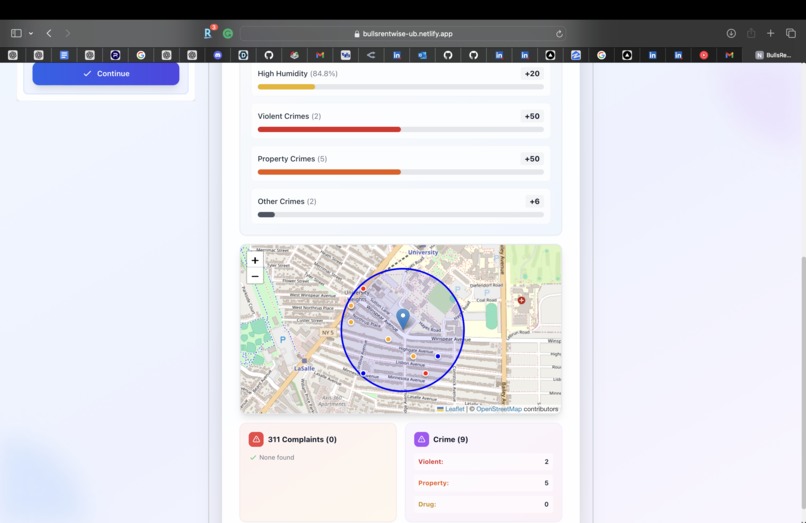The width and height of the screenshot is (806, 523).
Task: Click the blue location pin marker
Action: click(403, 319)
